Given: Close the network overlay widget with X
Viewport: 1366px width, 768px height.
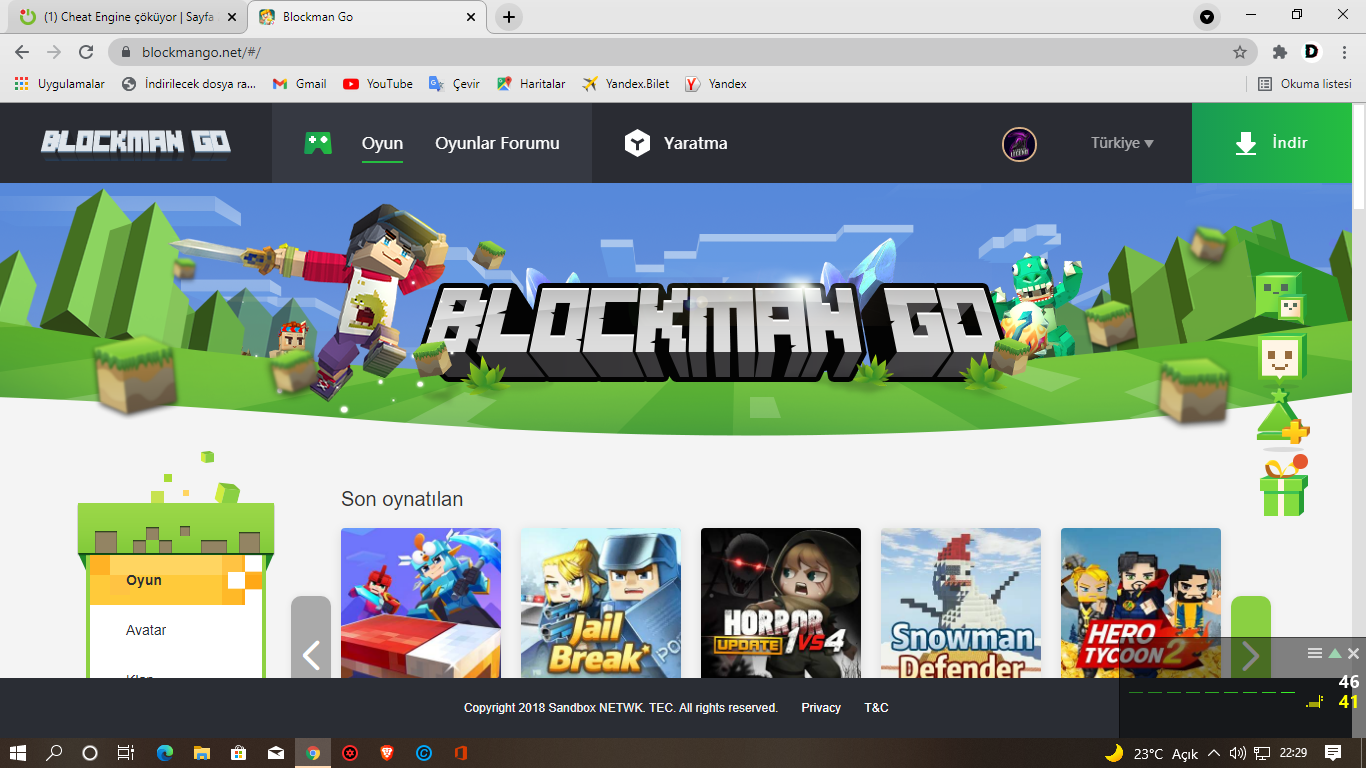Looking at the screenshot, I should tap(1353, 653).
